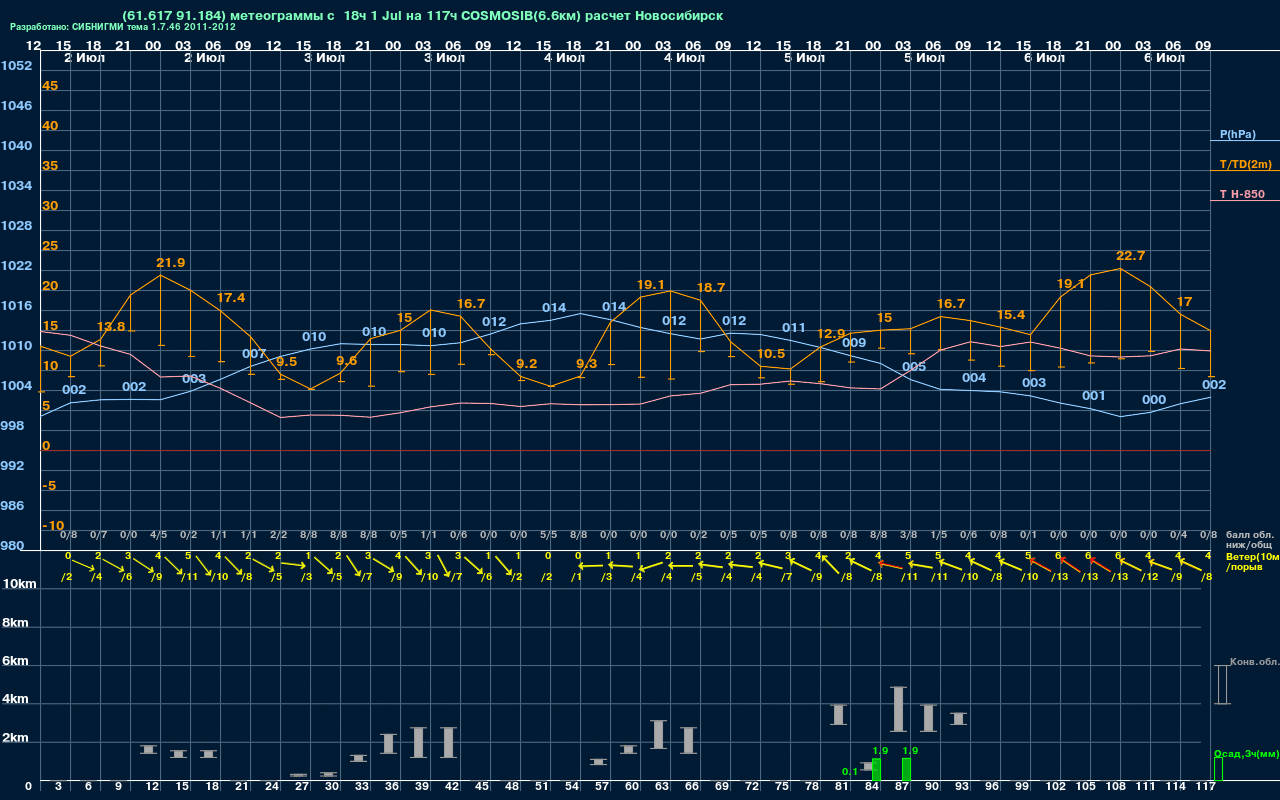1280x800 pixels.
Task: Click the 13.8 temperature label
Action: 111,327
